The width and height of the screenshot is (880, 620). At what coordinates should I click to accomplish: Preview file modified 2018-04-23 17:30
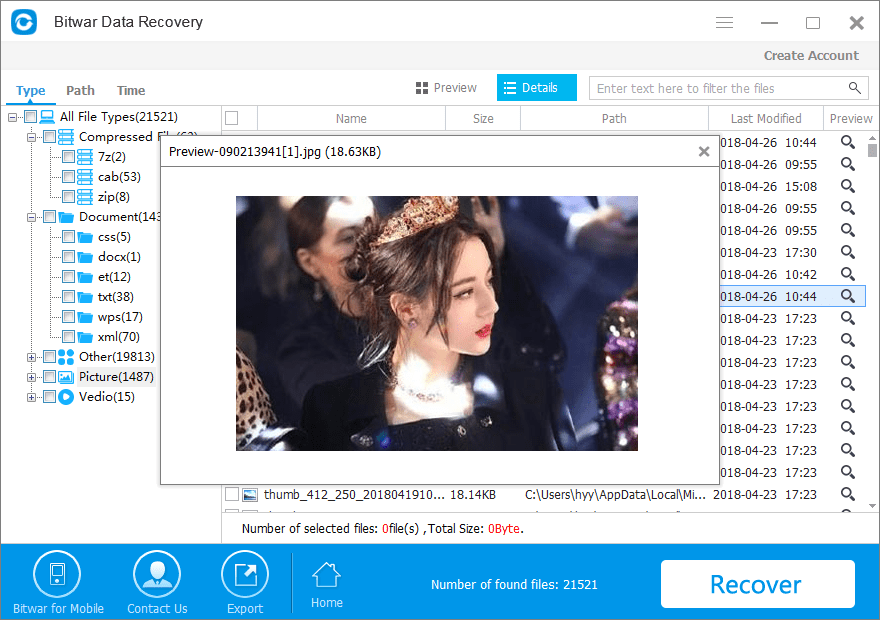(x=847, y=252)
